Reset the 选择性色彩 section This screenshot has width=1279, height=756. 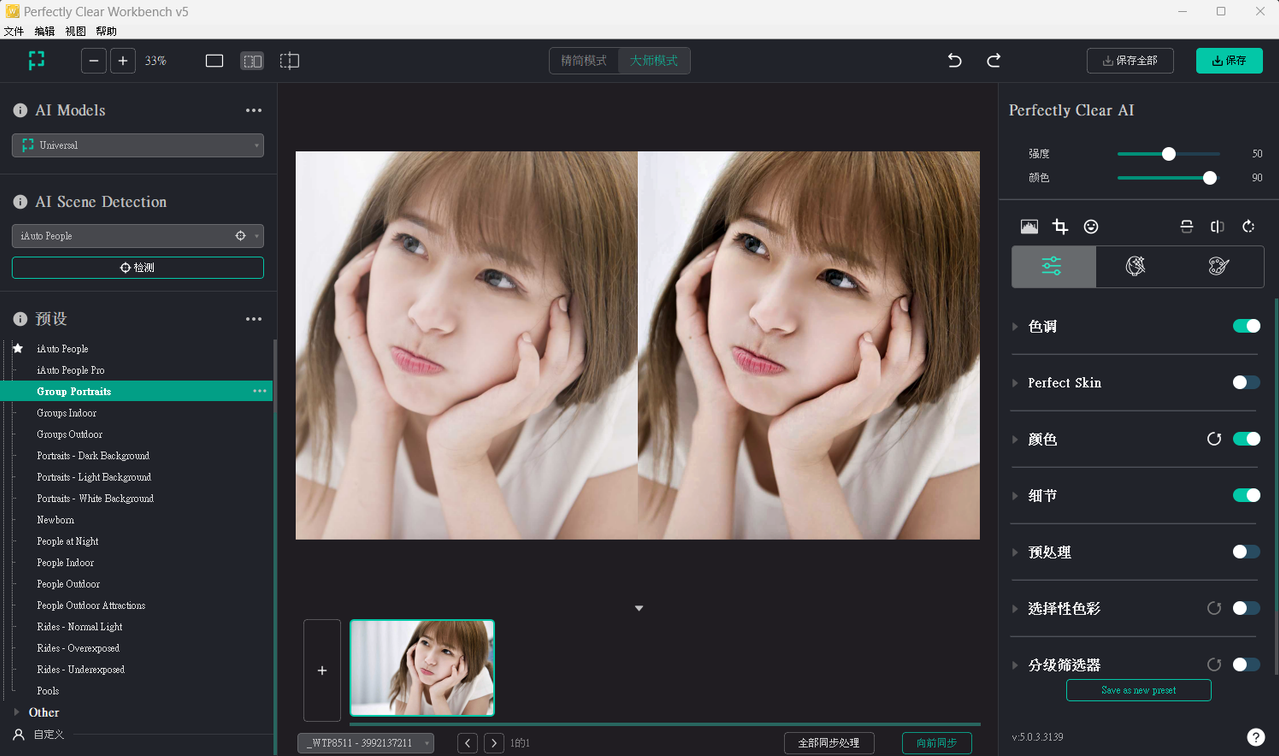click(x=1214, y=608)
